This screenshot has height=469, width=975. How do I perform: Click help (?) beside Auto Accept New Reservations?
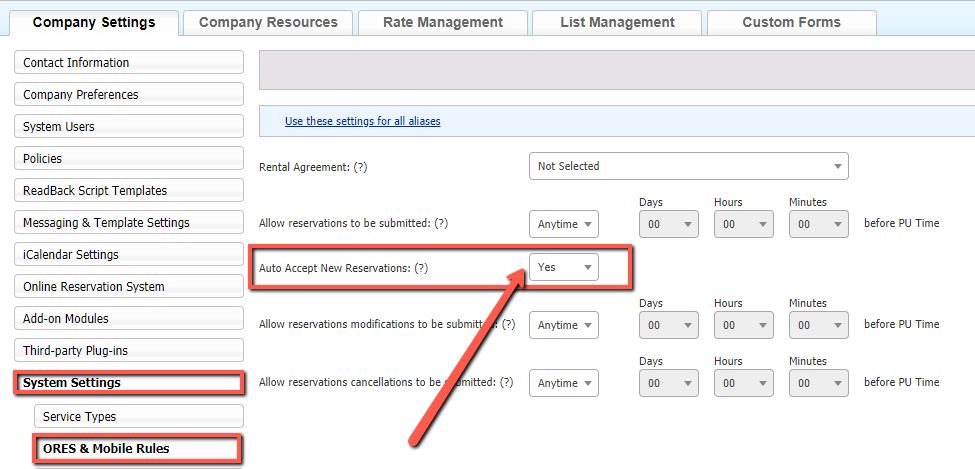pyautogui.click(x=421, y=268)
